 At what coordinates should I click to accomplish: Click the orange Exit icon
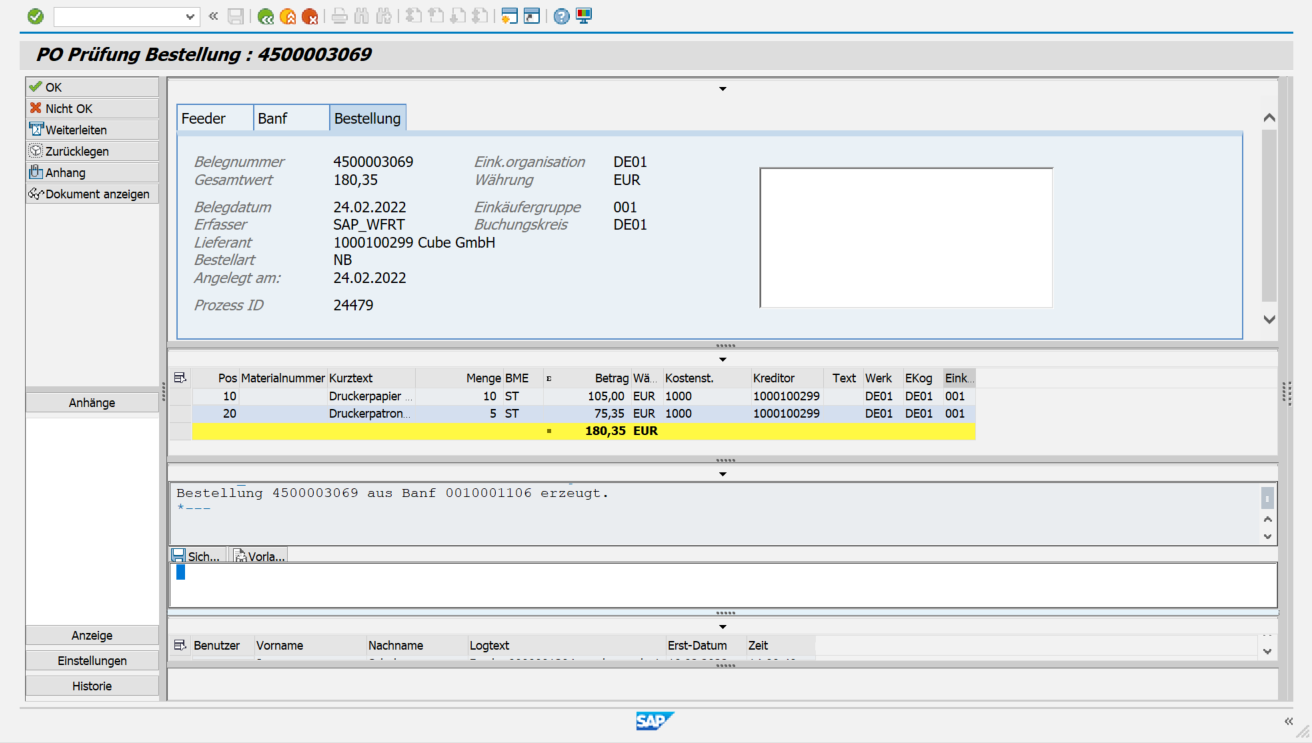[288, 16]
